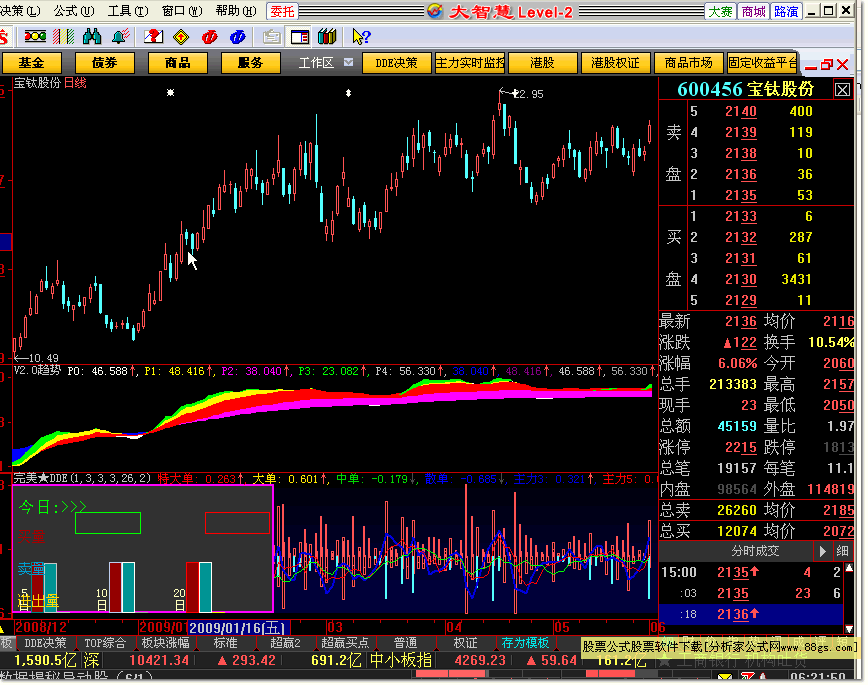Open the 主力实时监控 workspace button

469,63
